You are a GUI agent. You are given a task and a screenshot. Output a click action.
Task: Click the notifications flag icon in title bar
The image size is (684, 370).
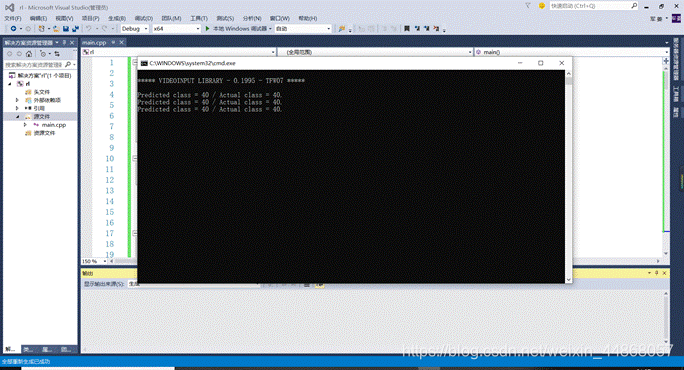(528, 6)
